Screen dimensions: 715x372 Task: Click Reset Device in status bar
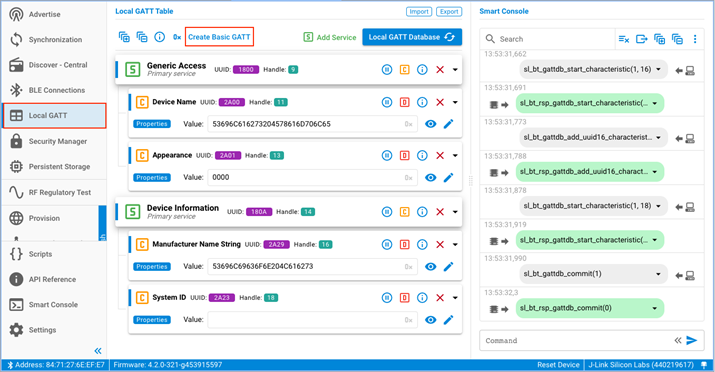click(558, 365)
